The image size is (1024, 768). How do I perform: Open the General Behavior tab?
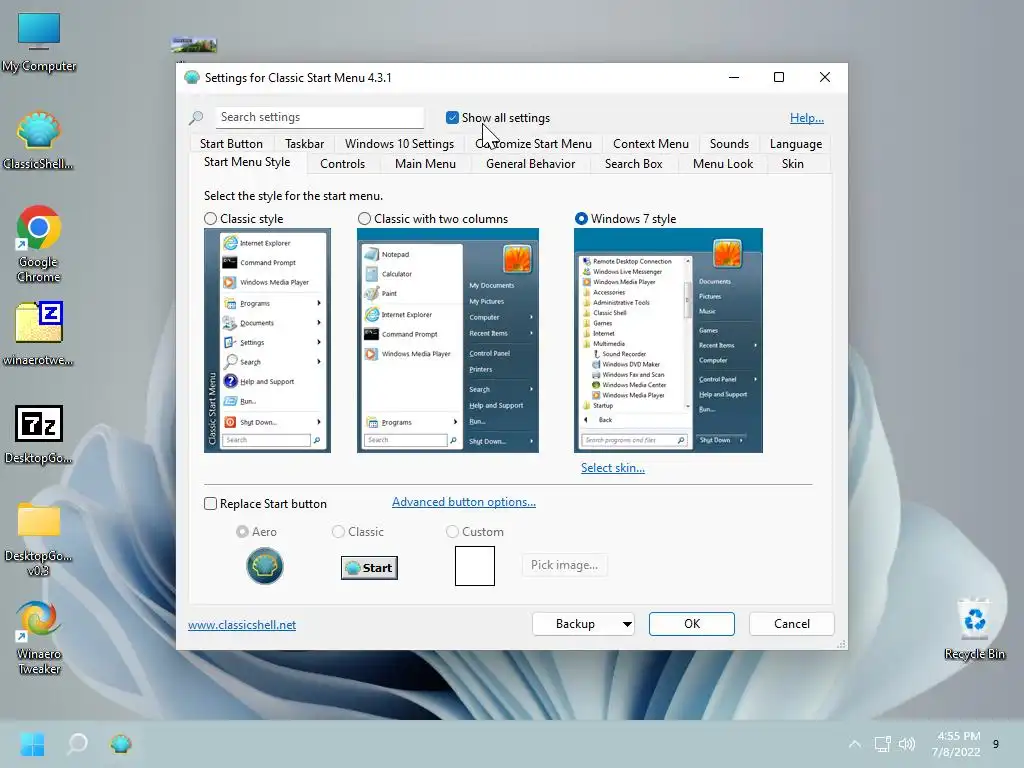[530, 164]
